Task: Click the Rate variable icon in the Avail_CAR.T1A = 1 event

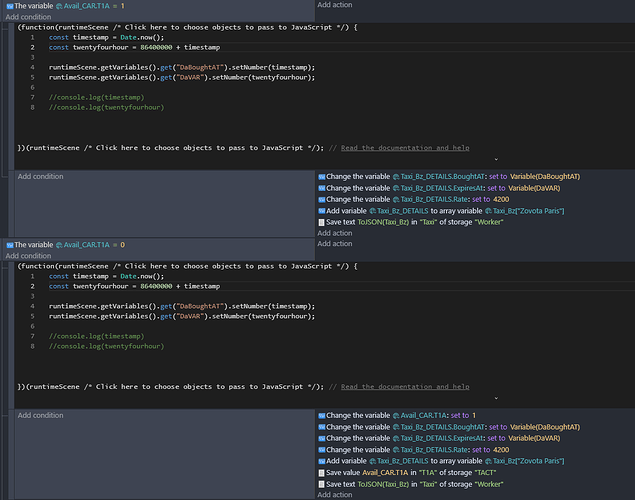Action: pos(322,199)
